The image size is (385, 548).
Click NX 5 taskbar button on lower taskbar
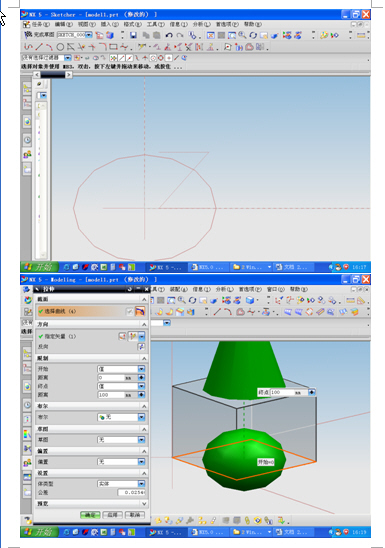[166, 532]
